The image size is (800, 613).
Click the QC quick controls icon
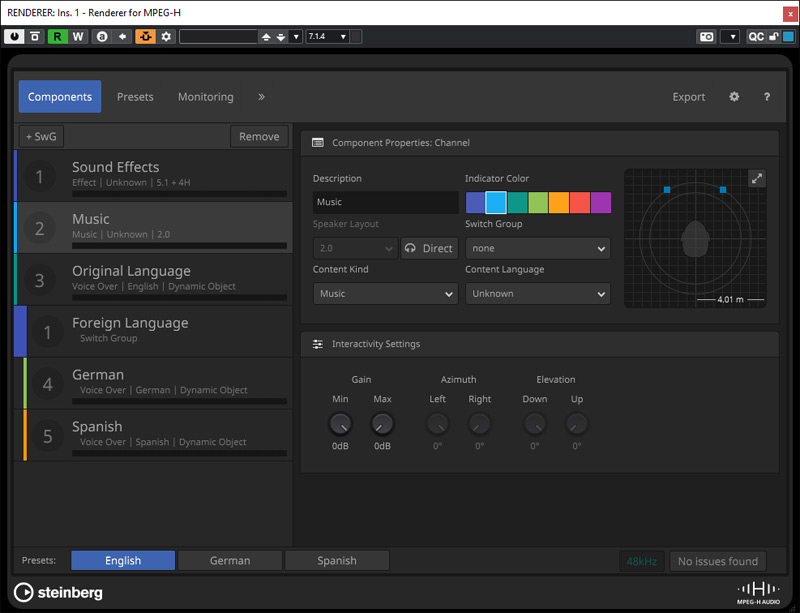755,36
